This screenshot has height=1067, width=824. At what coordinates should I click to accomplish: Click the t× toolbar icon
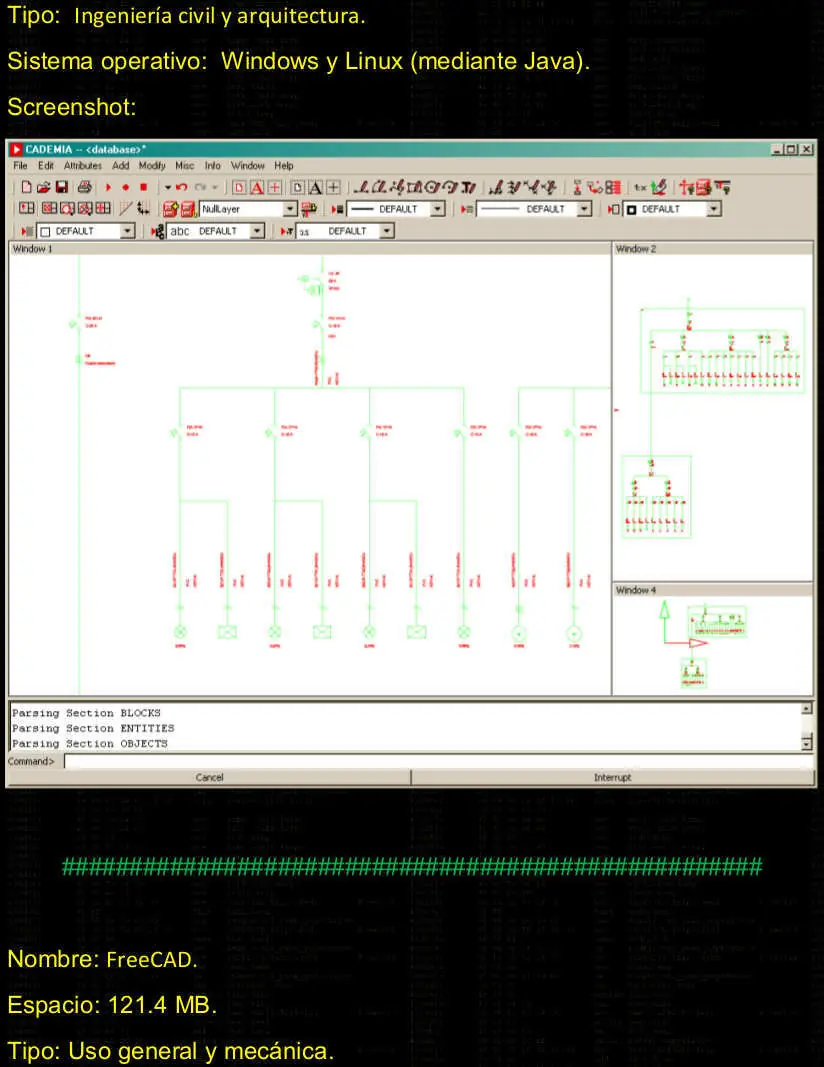point(640,188)
